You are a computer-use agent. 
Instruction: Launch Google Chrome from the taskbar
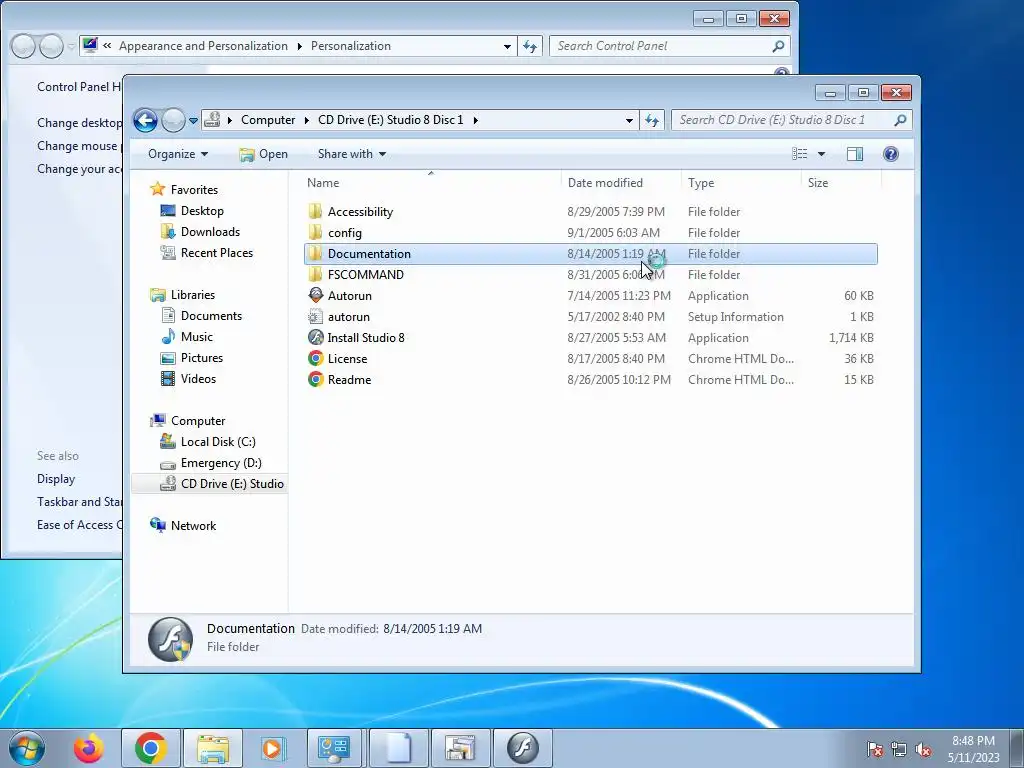(151, 748)
